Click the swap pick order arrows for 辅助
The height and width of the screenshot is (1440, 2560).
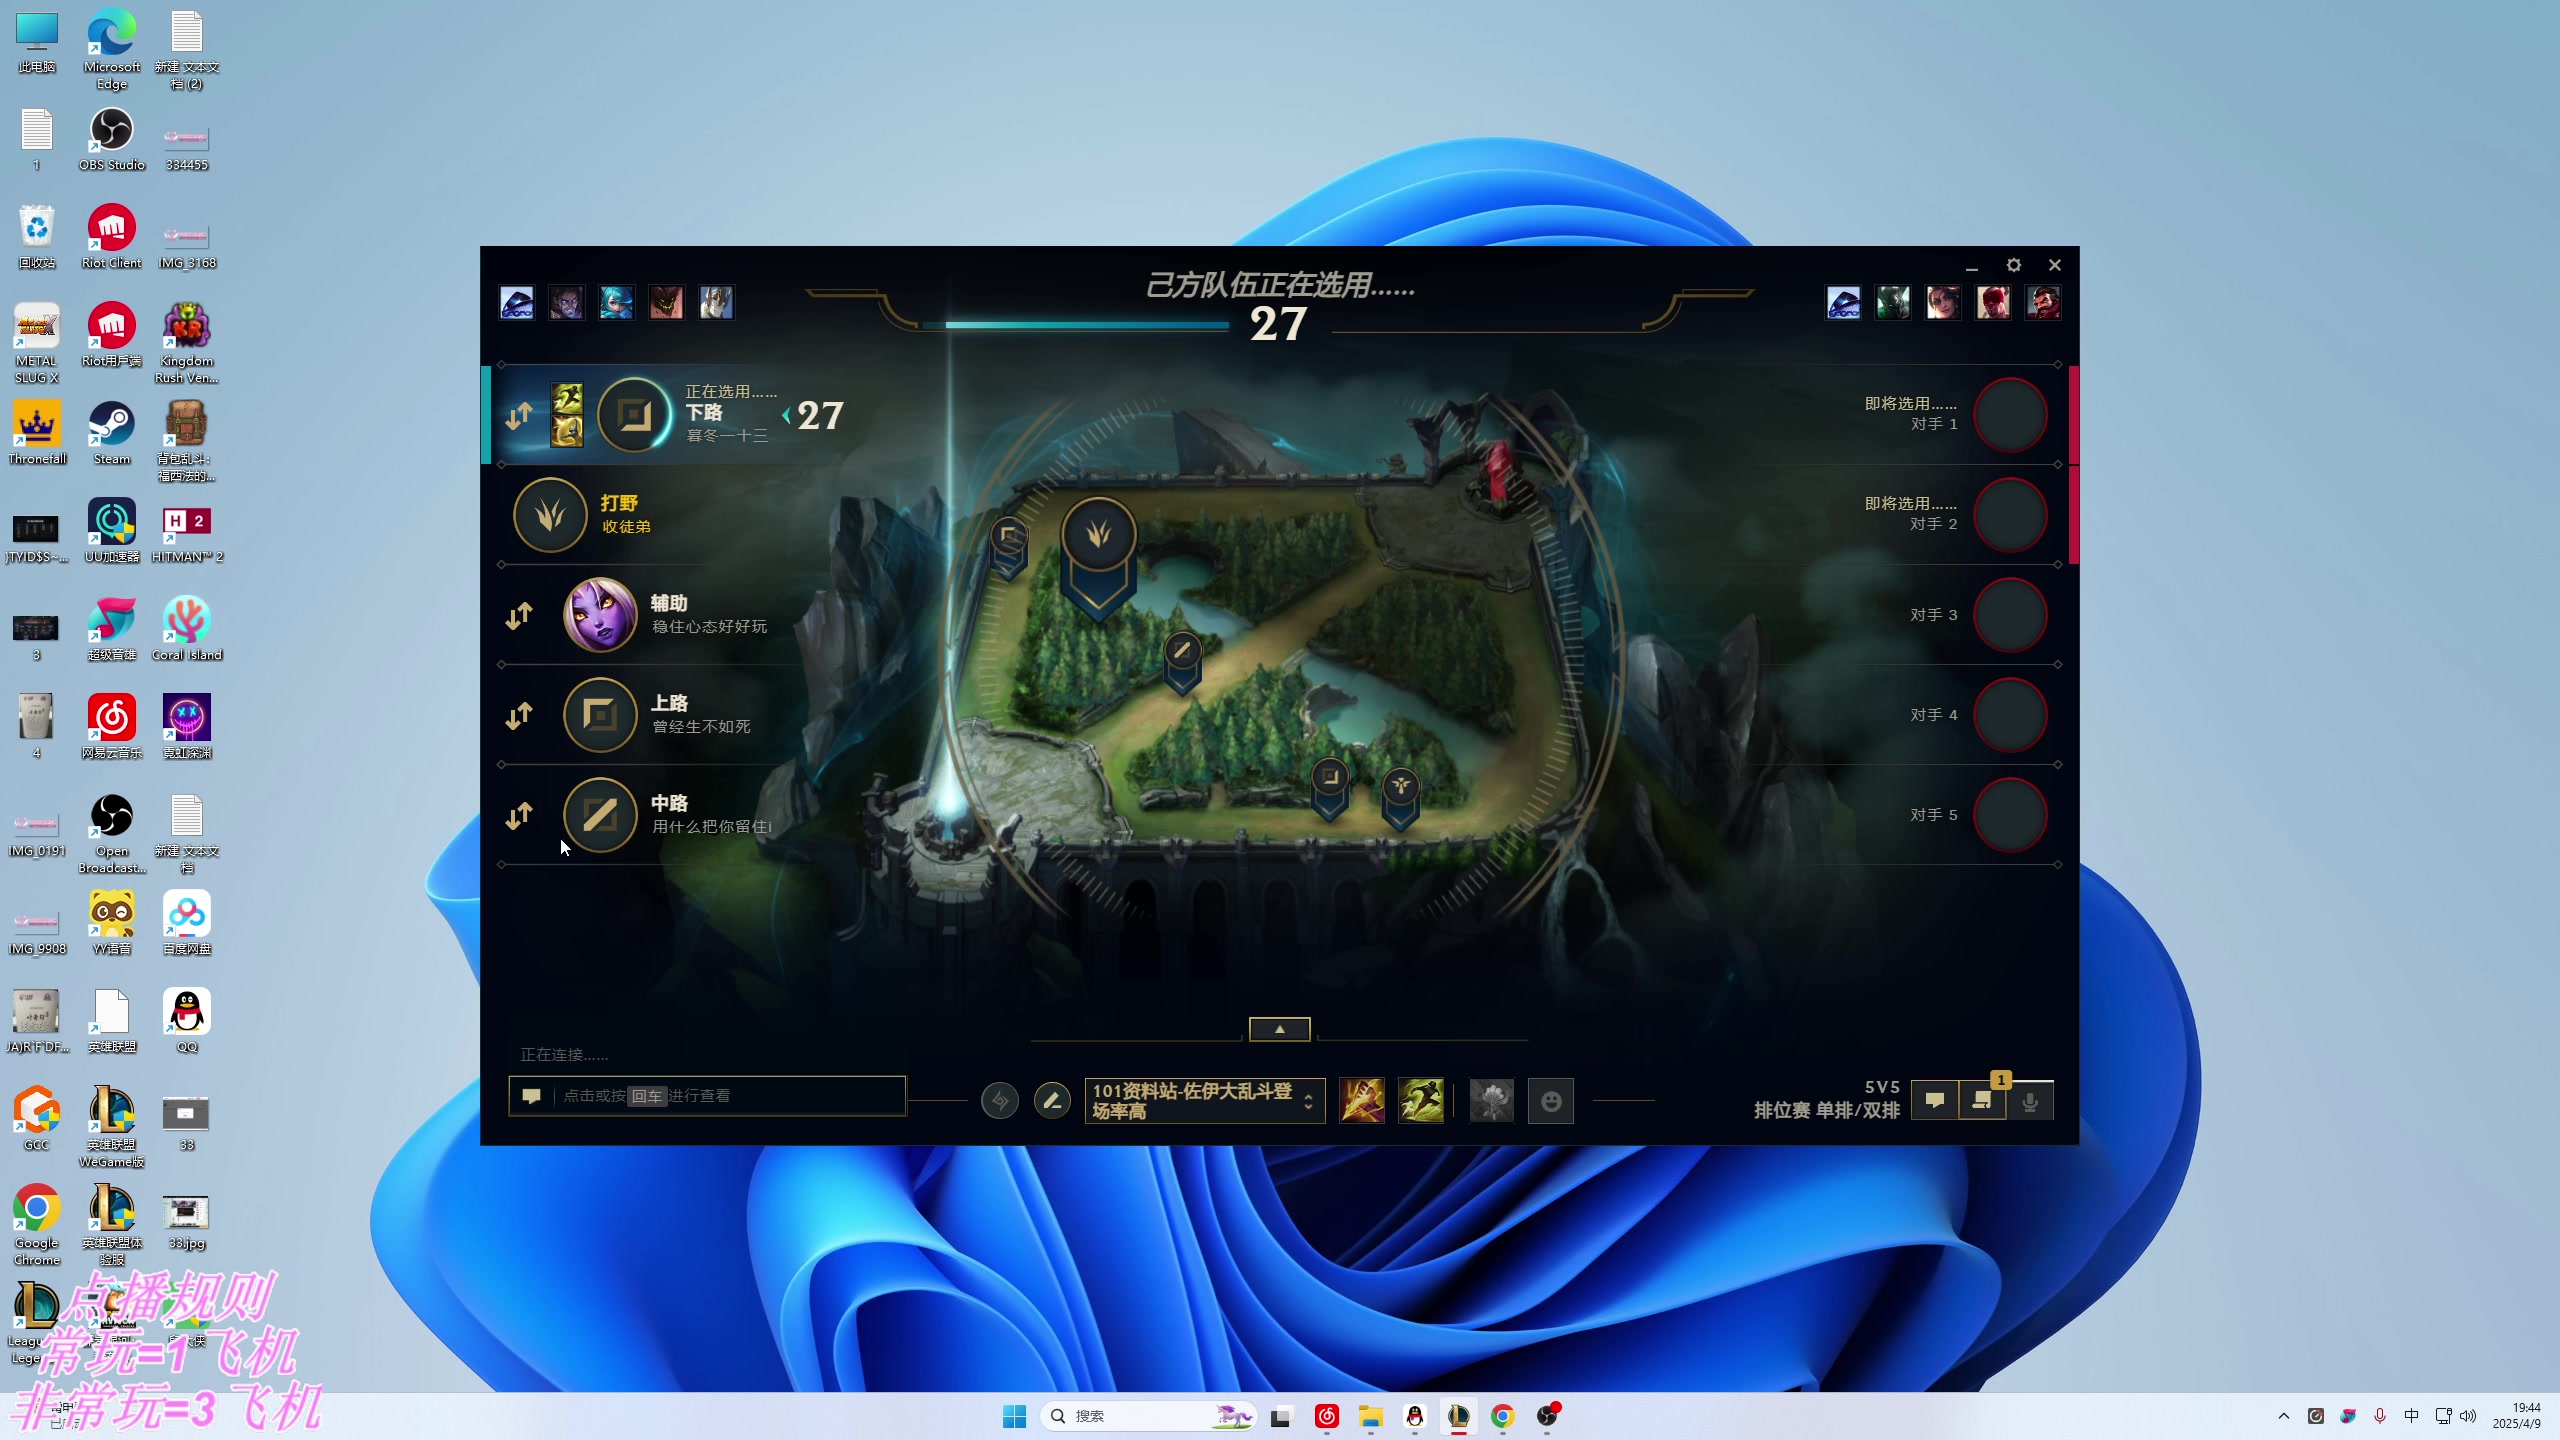[518, 616]
